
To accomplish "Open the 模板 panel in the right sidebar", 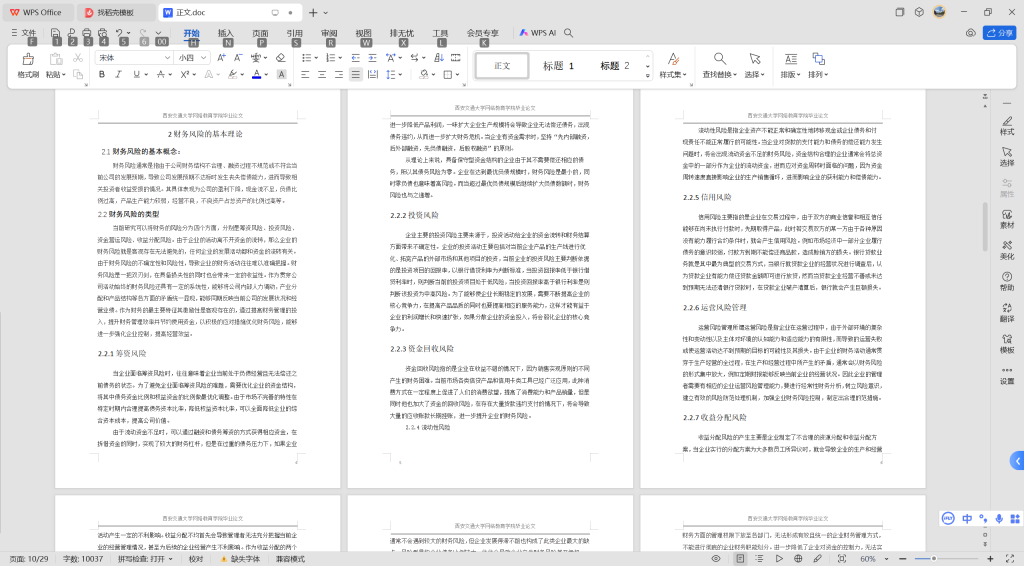I will (1007, 344).
